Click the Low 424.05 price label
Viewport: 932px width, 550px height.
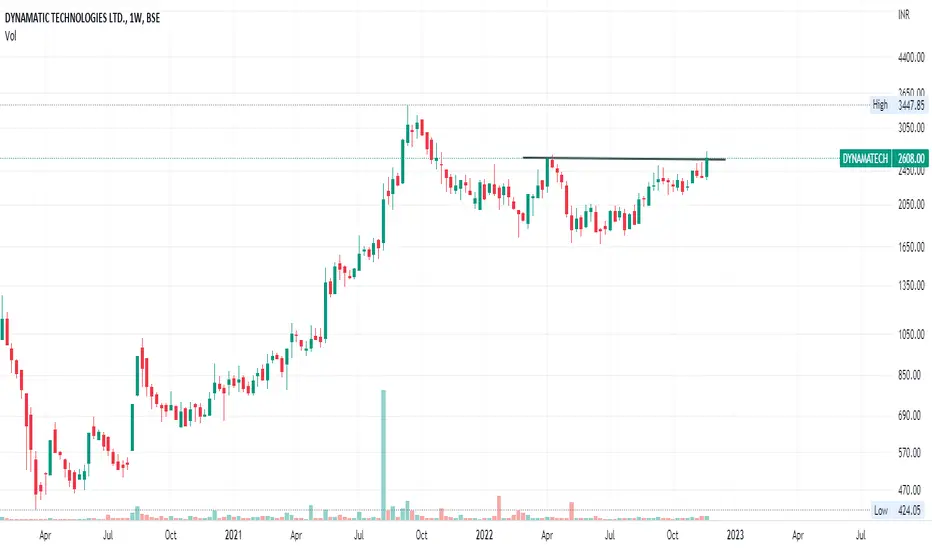click(x=899, y=510)
